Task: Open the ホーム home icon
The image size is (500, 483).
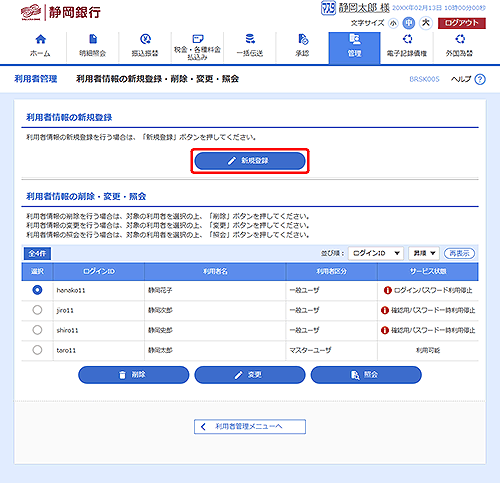Action: click(40, 39)
